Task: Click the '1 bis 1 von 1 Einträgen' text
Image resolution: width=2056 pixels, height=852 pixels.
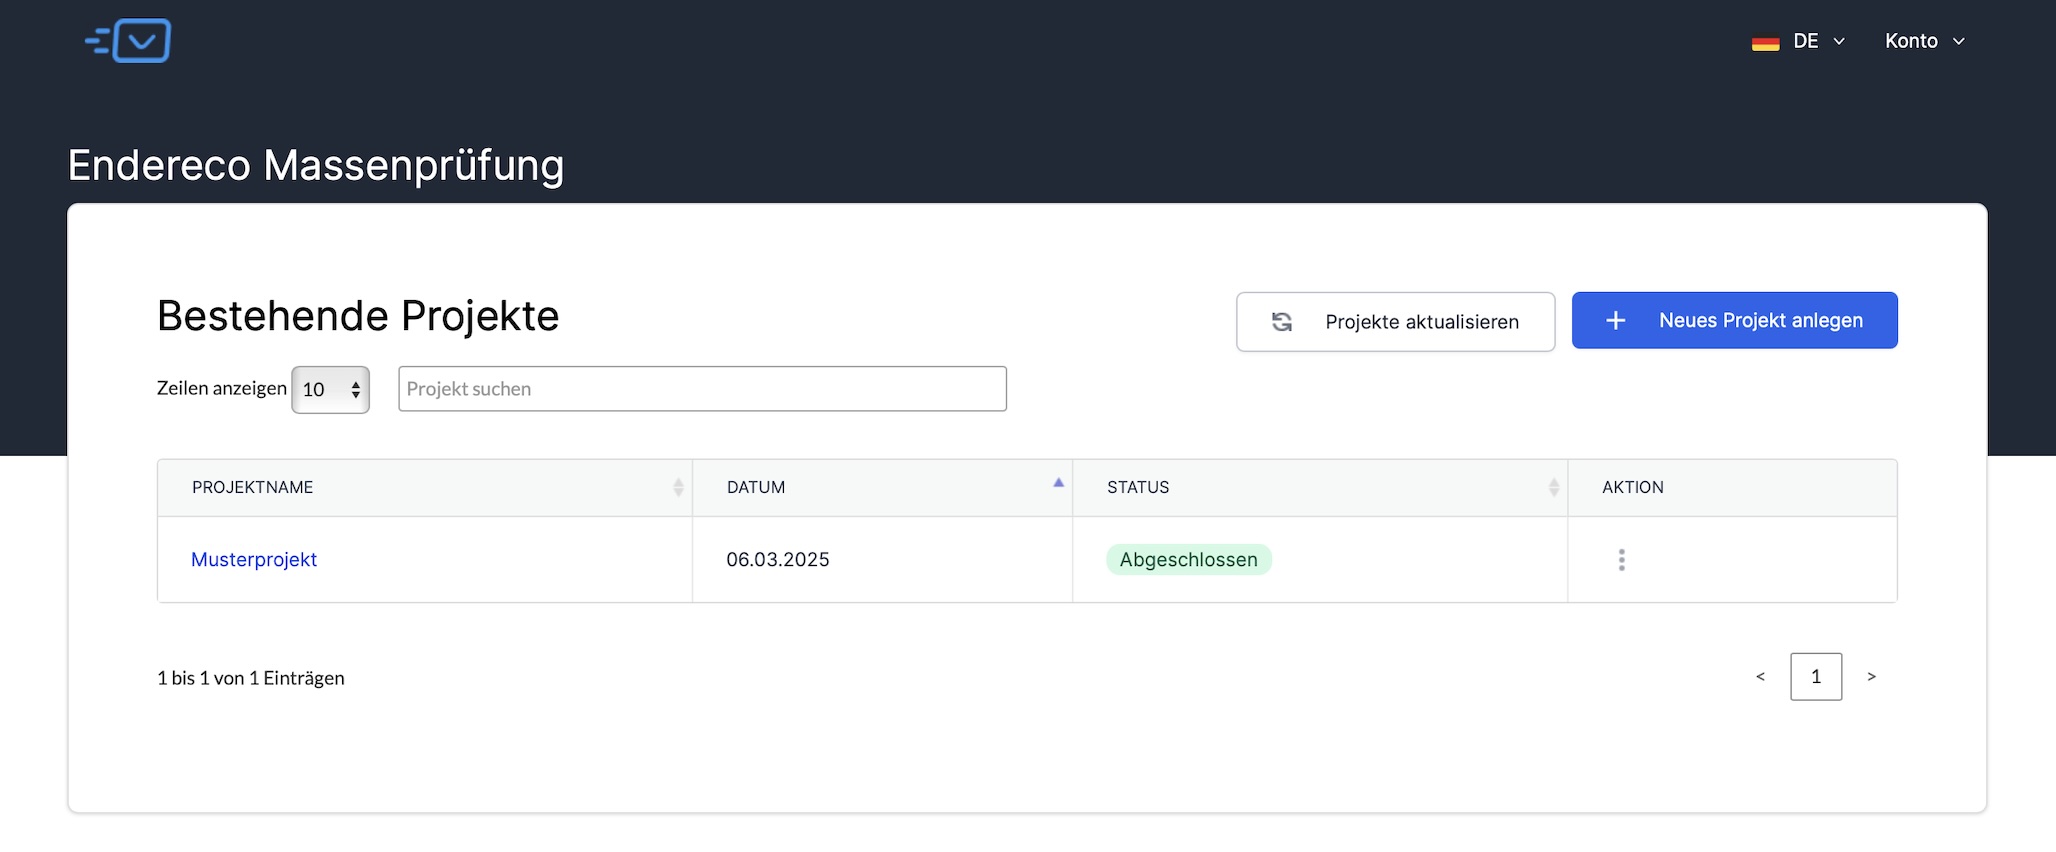Action: 251,678
